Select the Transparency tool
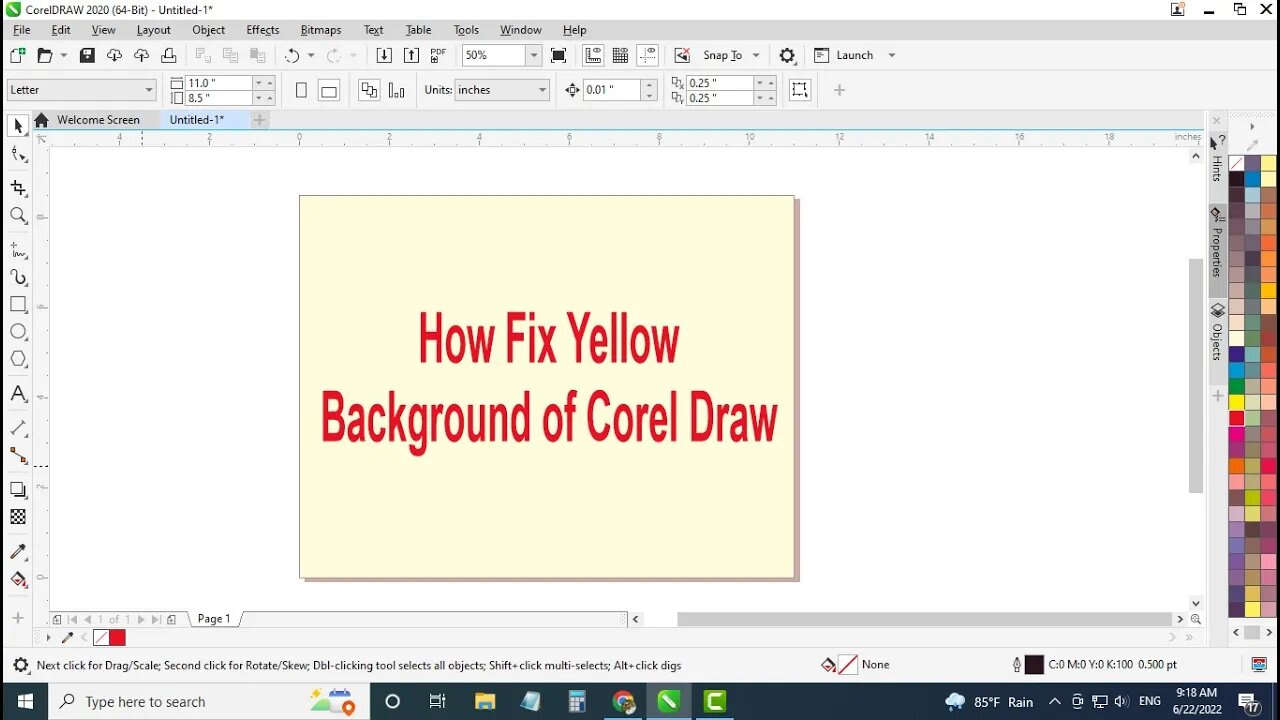1280x720 pixels. (x=18, y=517)
